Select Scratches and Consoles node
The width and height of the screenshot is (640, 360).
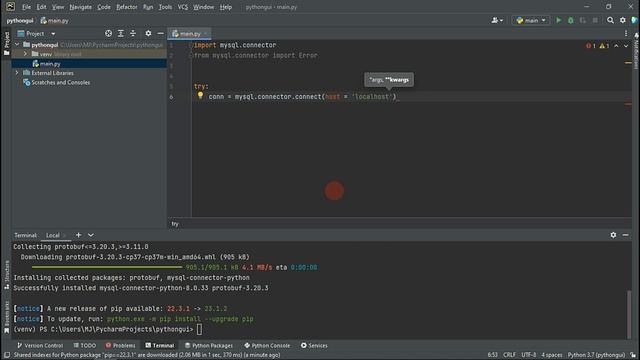click(60, 82)
